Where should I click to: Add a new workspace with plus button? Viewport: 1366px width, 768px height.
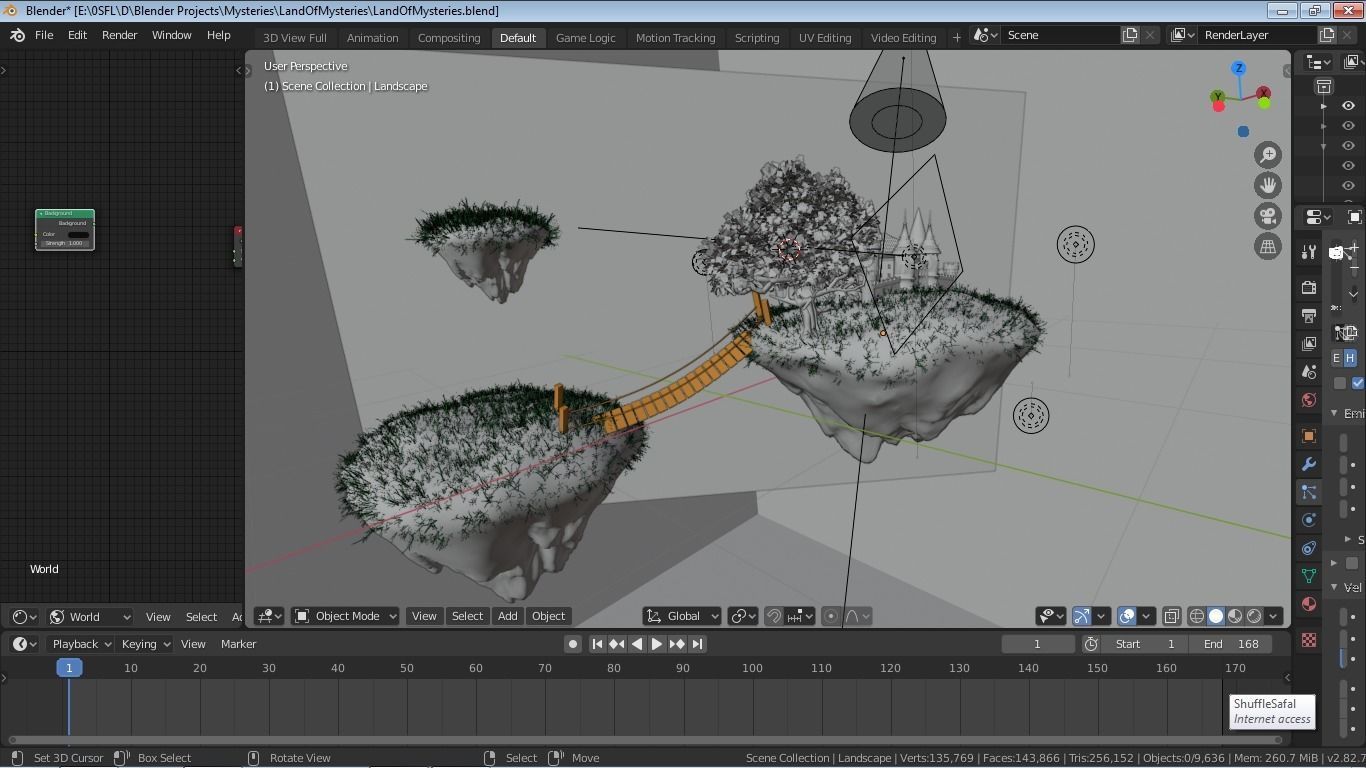pyautogui.click(x=956, y=38)
